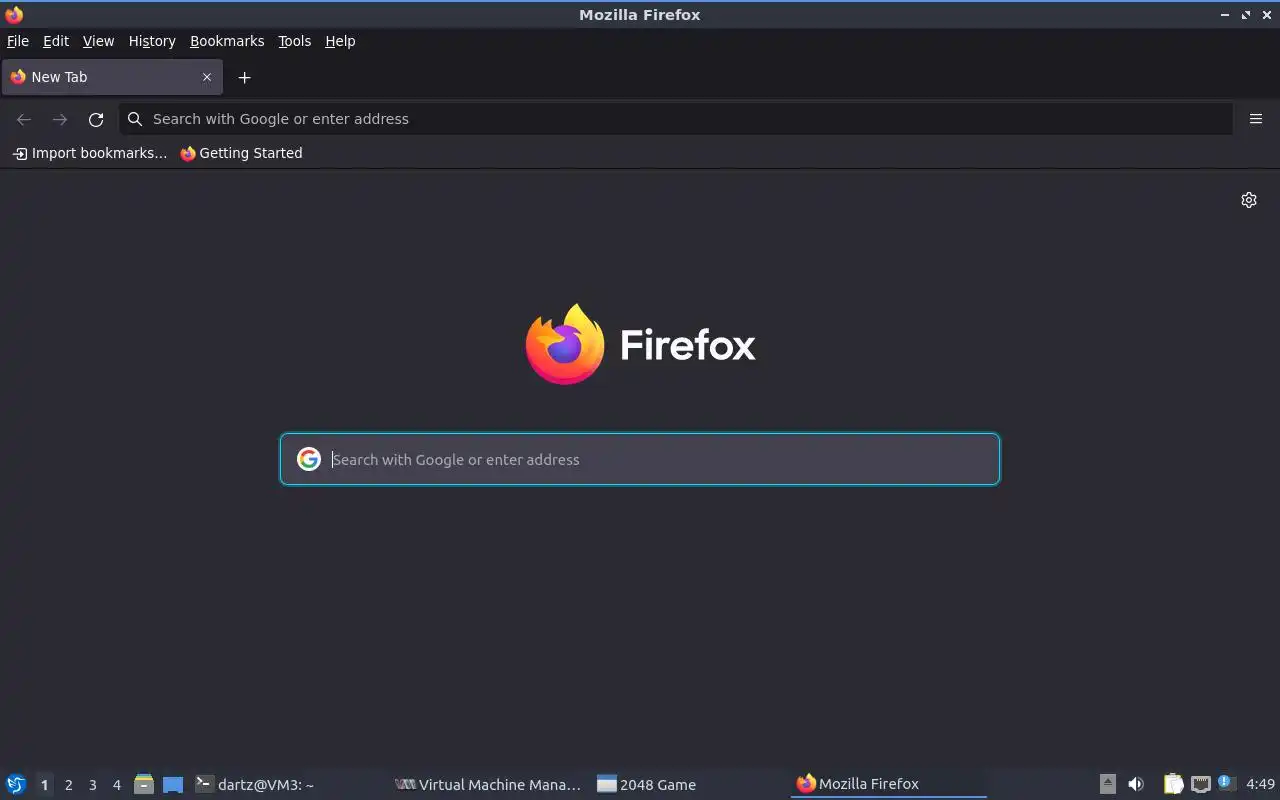Viewport: 1280px width, 800px height.
Task: Close the New Tab tab
Action: point(207,77)
